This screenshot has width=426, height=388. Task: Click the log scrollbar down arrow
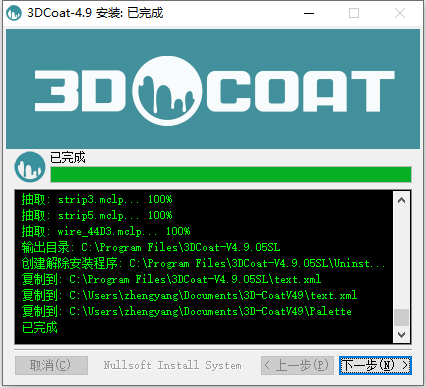[x=402, y=335]
